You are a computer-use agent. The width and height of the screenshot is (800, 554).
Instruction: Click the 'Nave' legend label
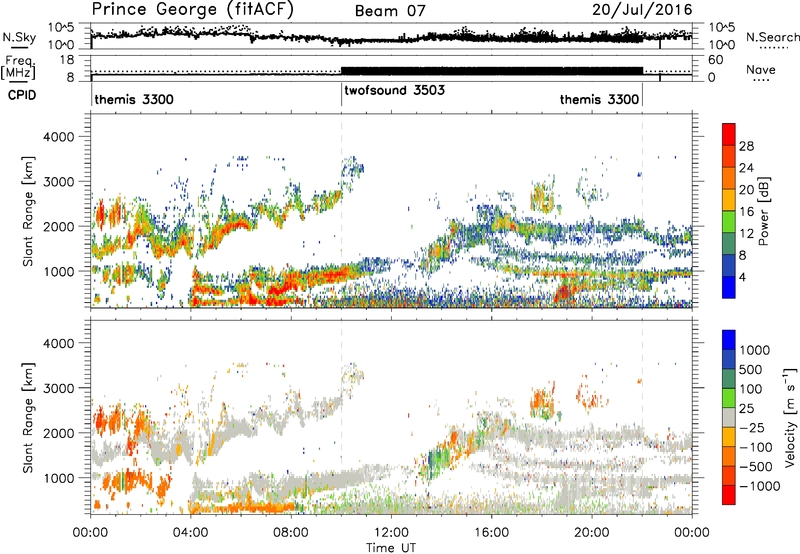click(x=761, y=69)
